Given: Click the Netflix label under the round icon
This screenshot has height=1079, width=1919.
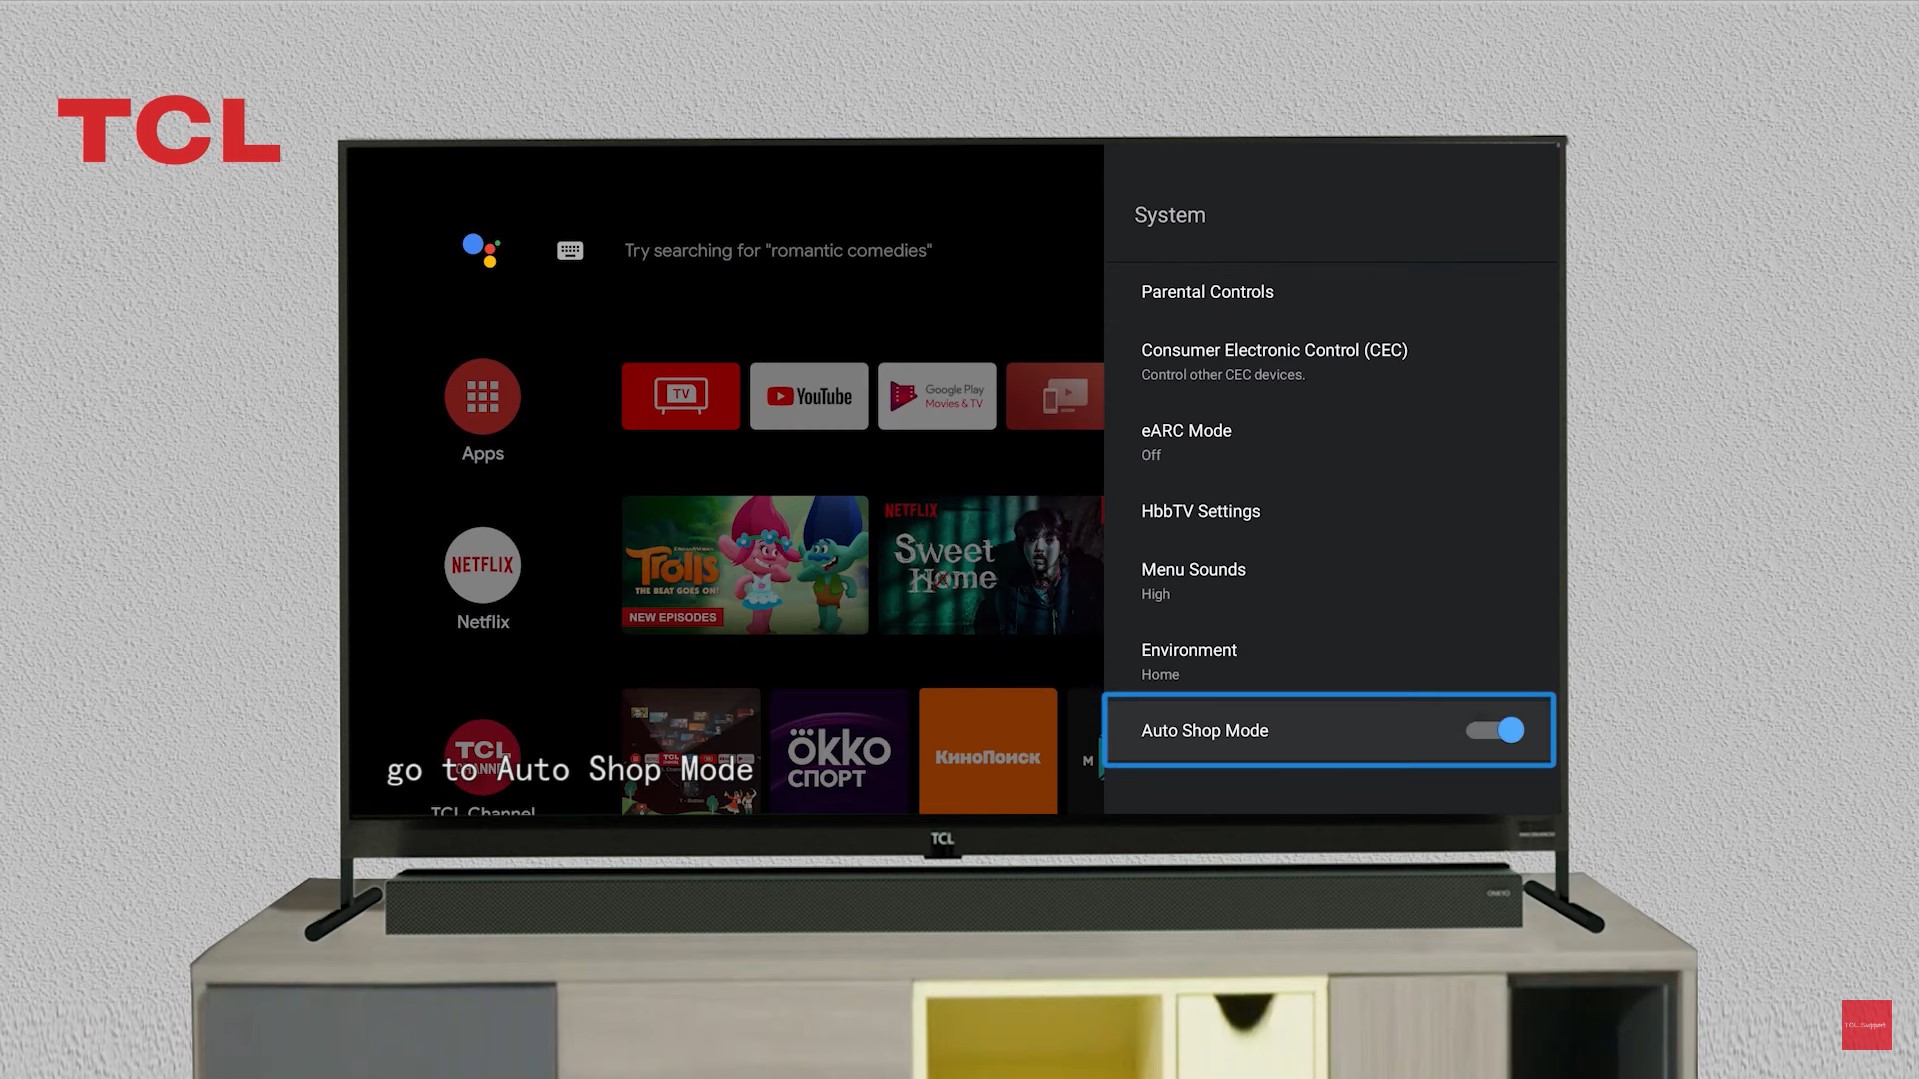Looking at the screenshot, I should [483, 622].
